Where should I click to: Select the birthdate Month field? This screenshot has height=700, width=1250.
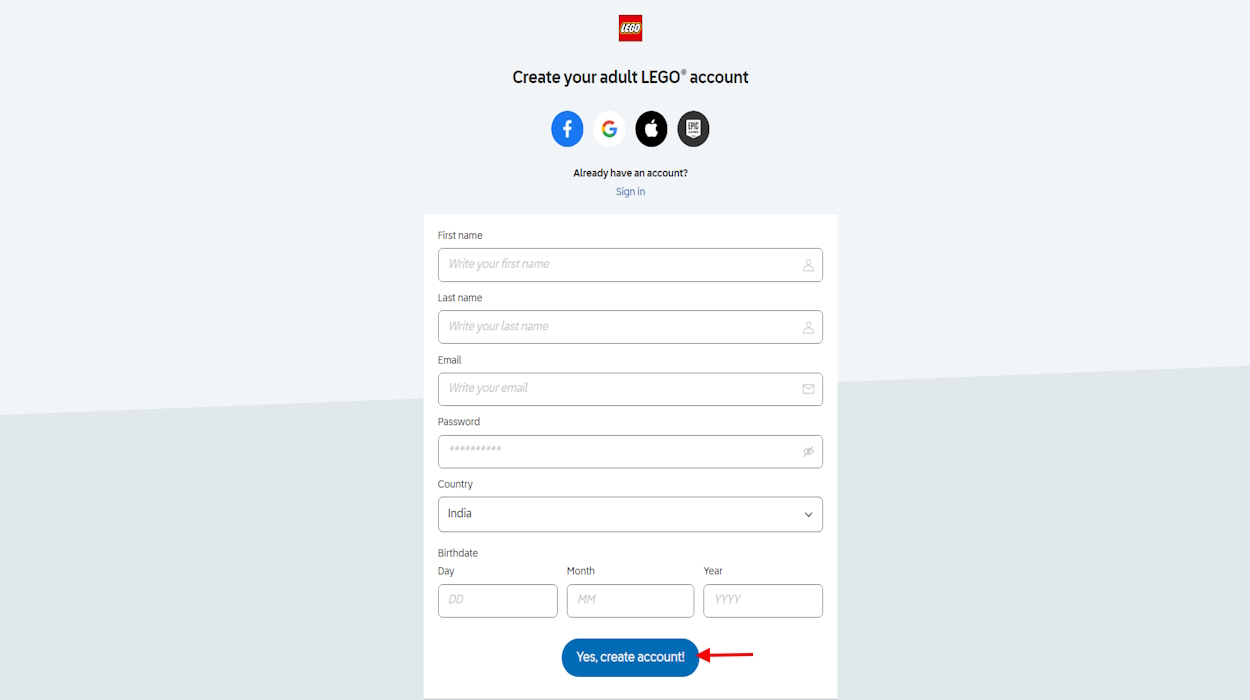coord(630,601)
